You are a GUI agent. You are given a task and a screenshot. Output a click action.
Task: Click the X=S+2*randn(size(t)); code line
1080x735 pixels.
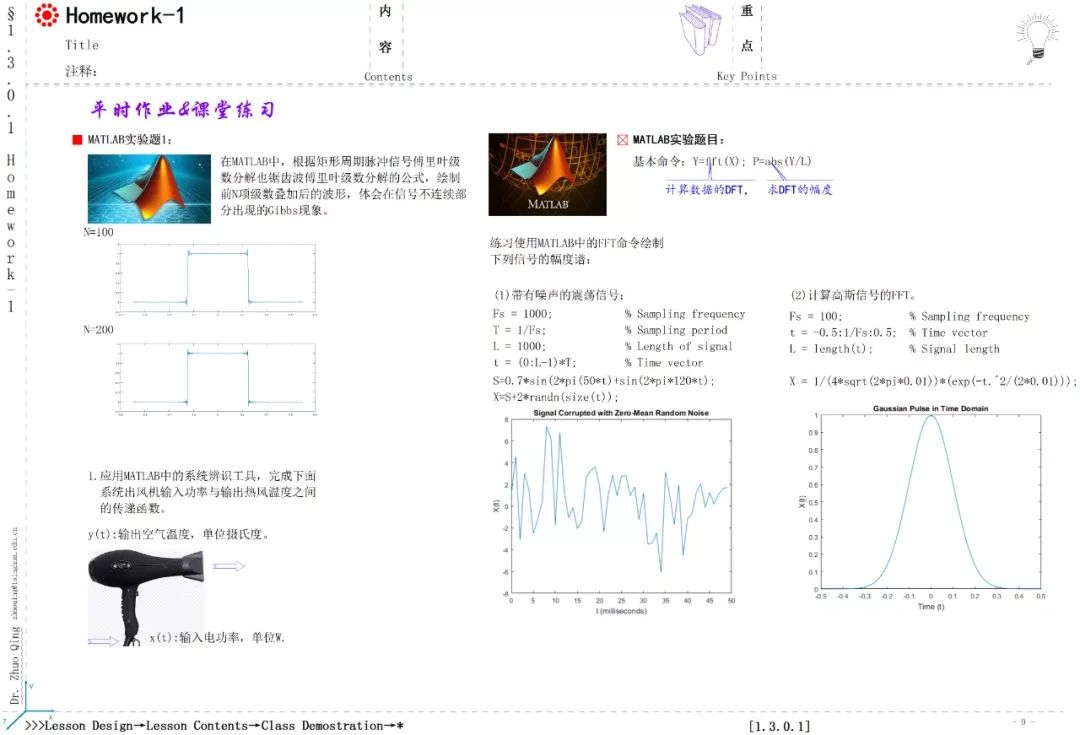point(555,397)
